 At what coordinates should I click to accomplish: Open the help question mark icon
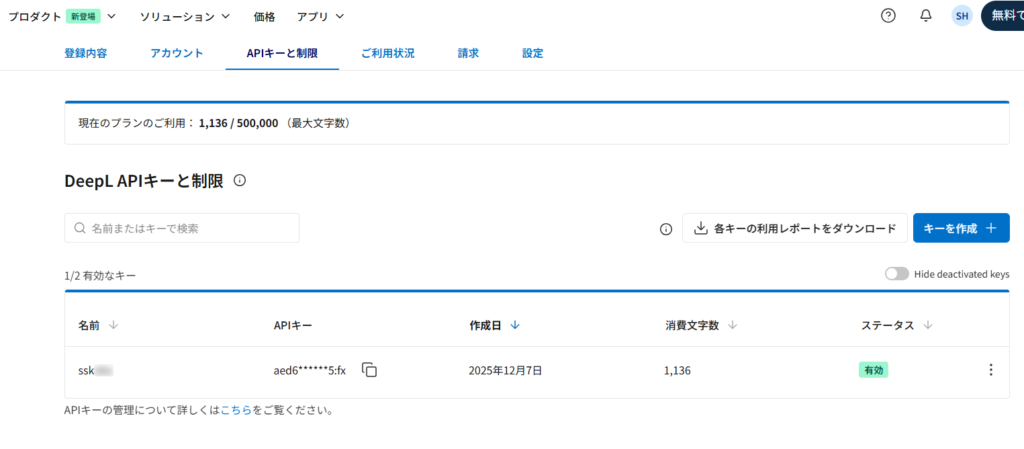click(888, 16)
